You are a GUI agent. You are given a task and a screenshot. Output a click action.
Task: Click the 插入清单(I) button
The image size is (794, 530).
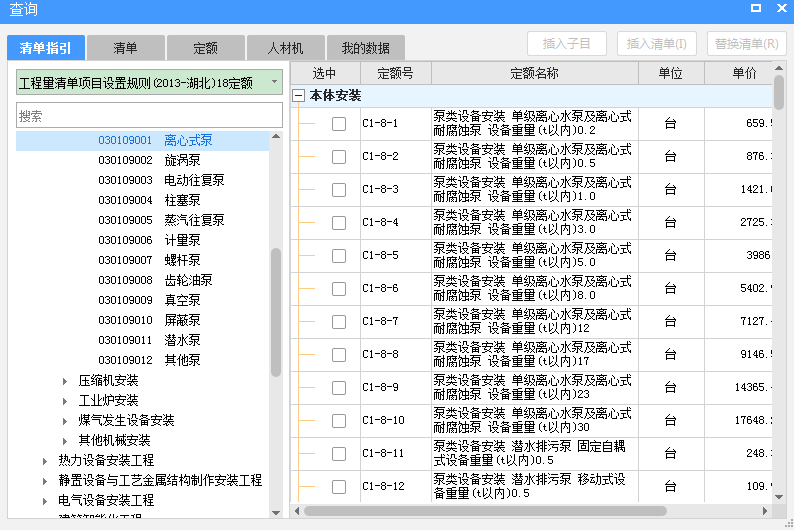[x=657, y=44]
